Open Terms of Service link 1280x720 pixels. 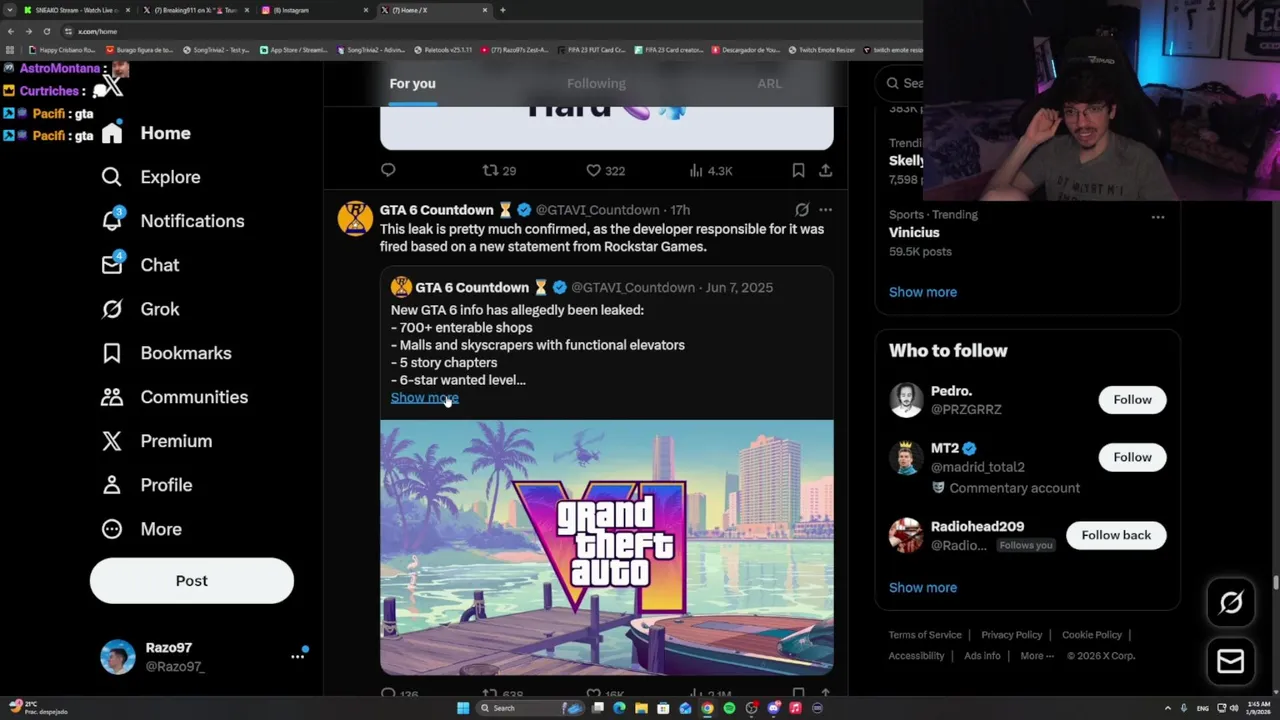click(x=925, y=635)
